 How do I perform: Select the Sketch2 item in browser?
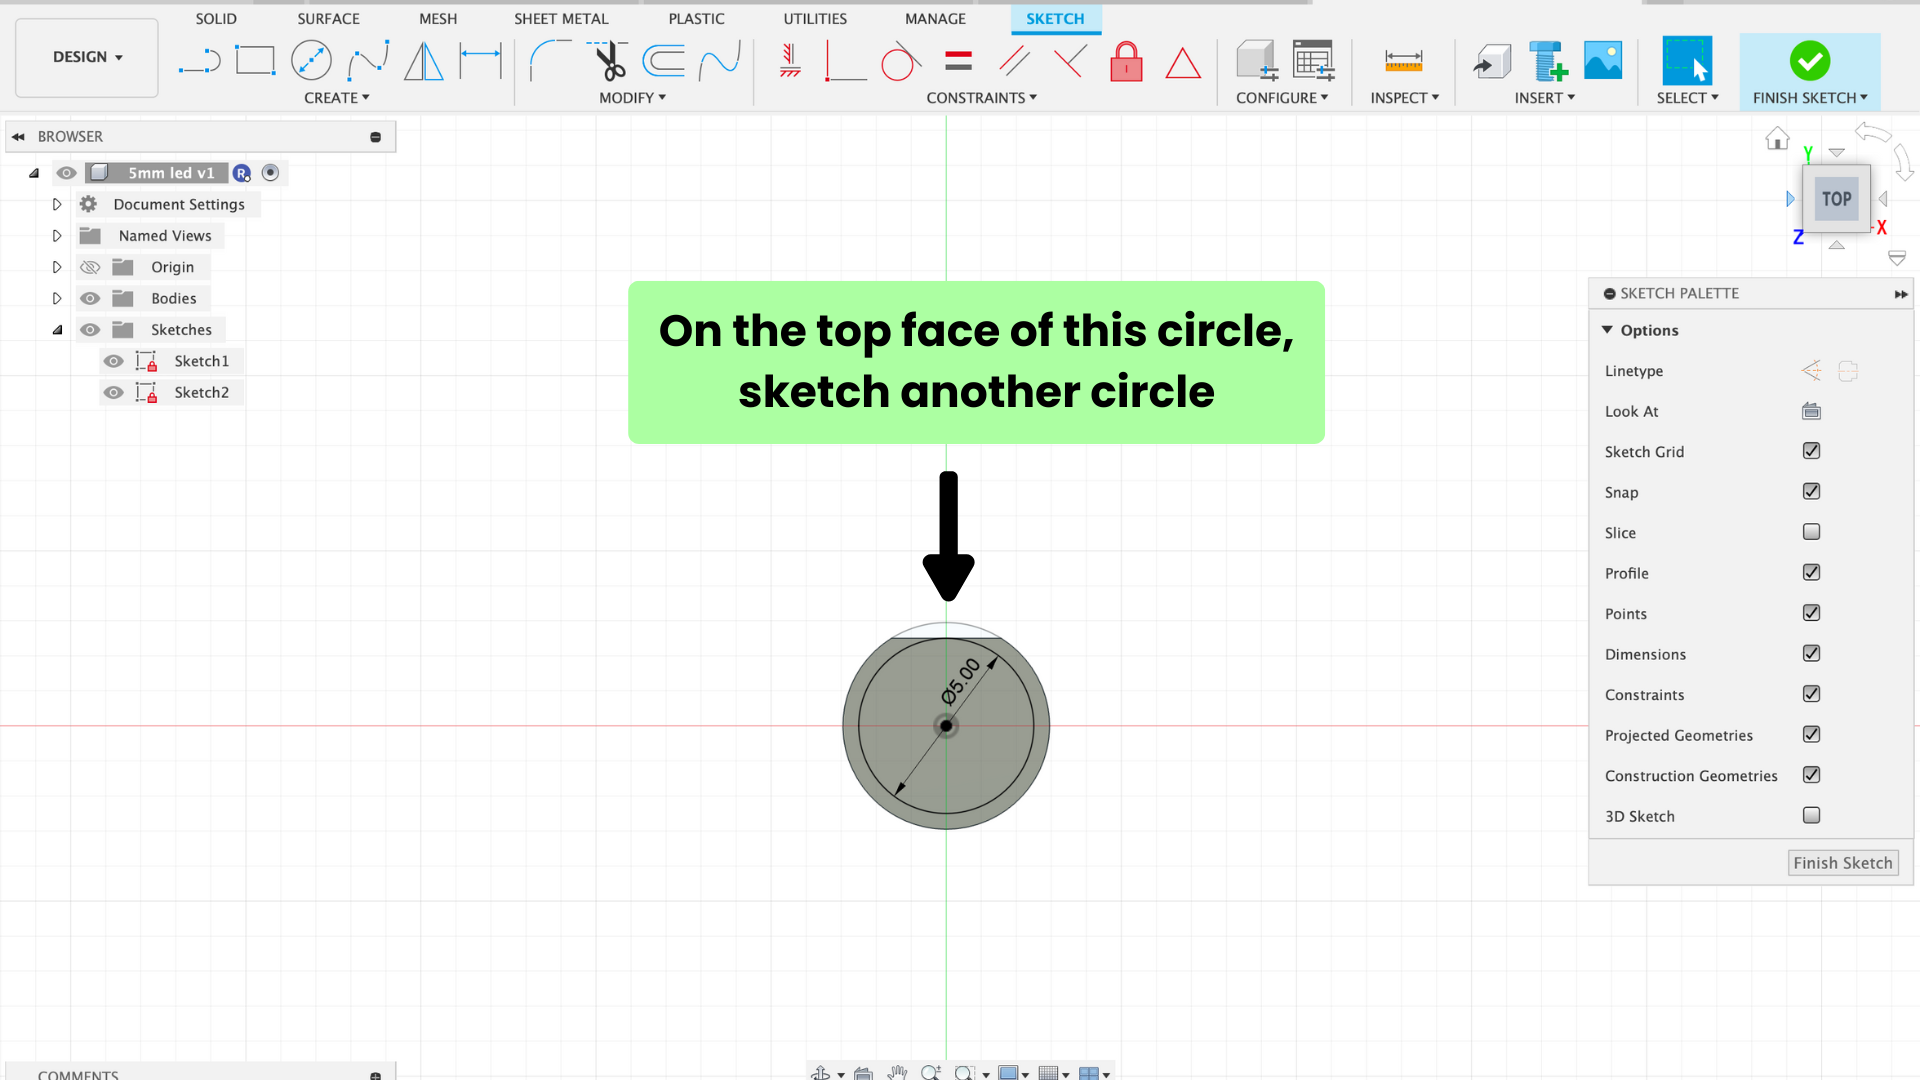tap(201, 392)
